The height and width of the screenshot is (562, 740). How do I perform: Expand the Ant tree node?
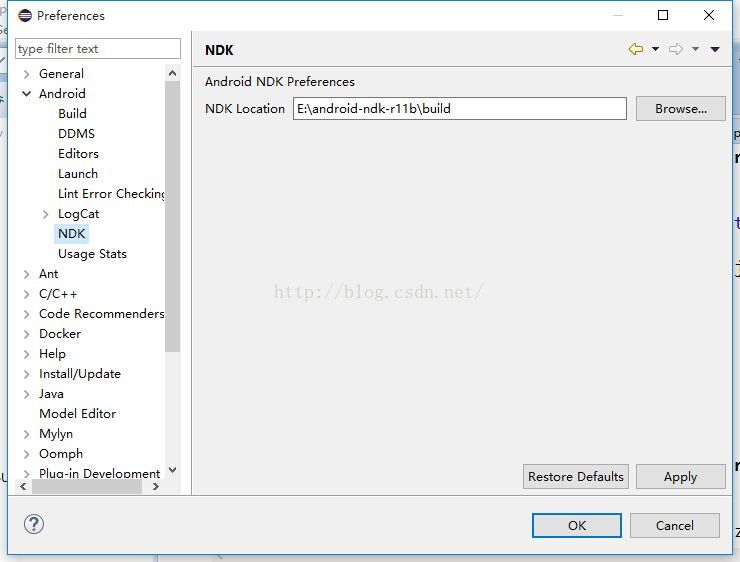click(26, 274)
